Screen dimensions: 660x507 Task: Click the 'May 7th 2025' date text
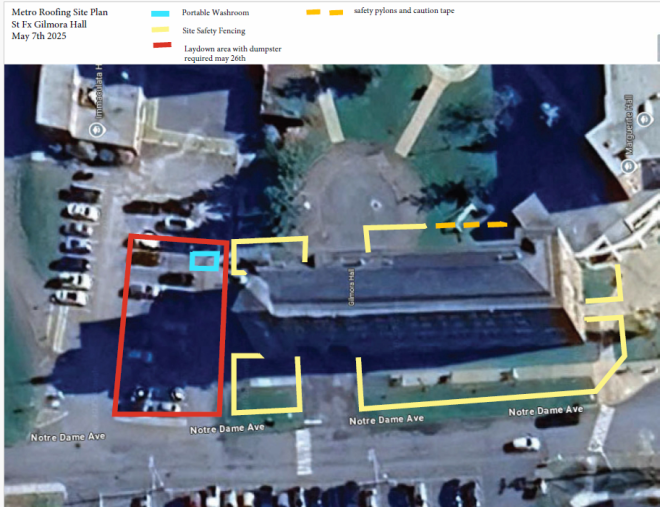(x=40, y=37)
